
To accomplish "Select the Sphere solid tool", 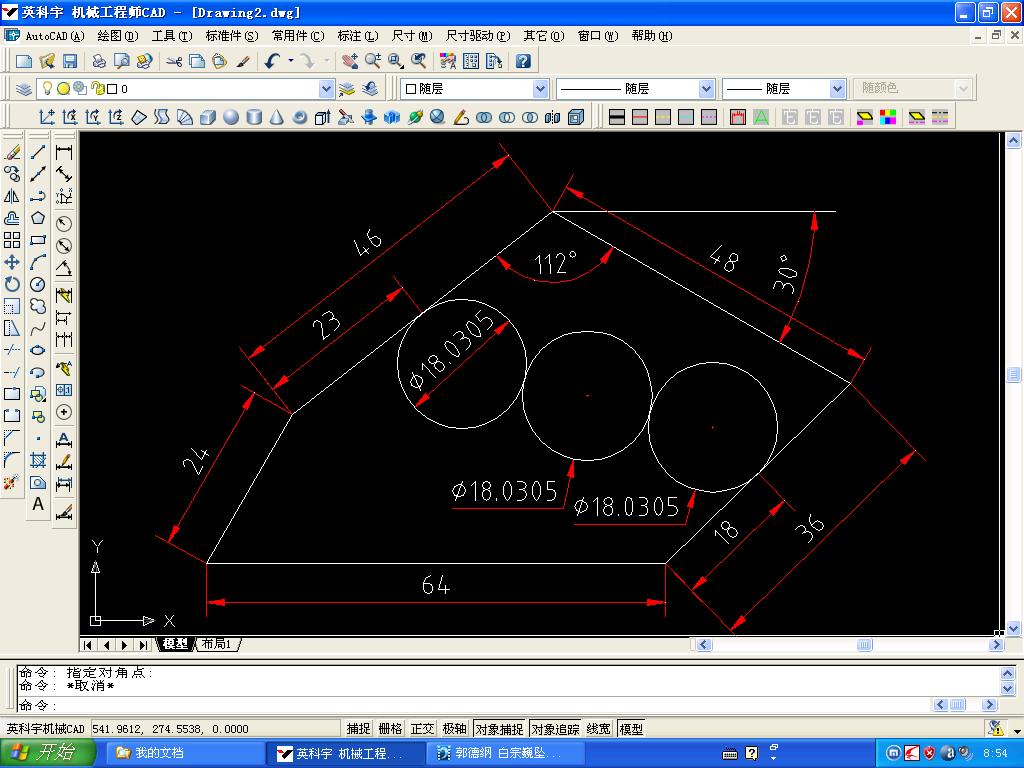I will coord(231,117).
